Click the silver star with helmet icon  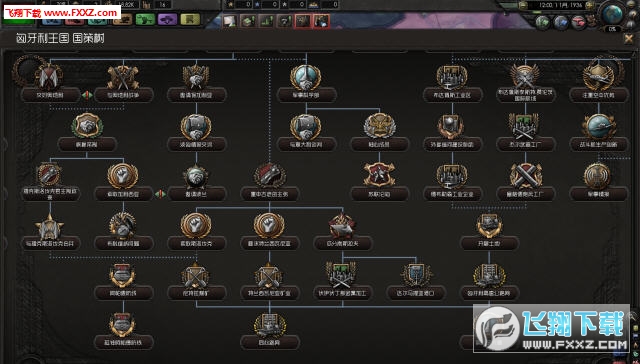pyautogui.click(x=49, y=226)
